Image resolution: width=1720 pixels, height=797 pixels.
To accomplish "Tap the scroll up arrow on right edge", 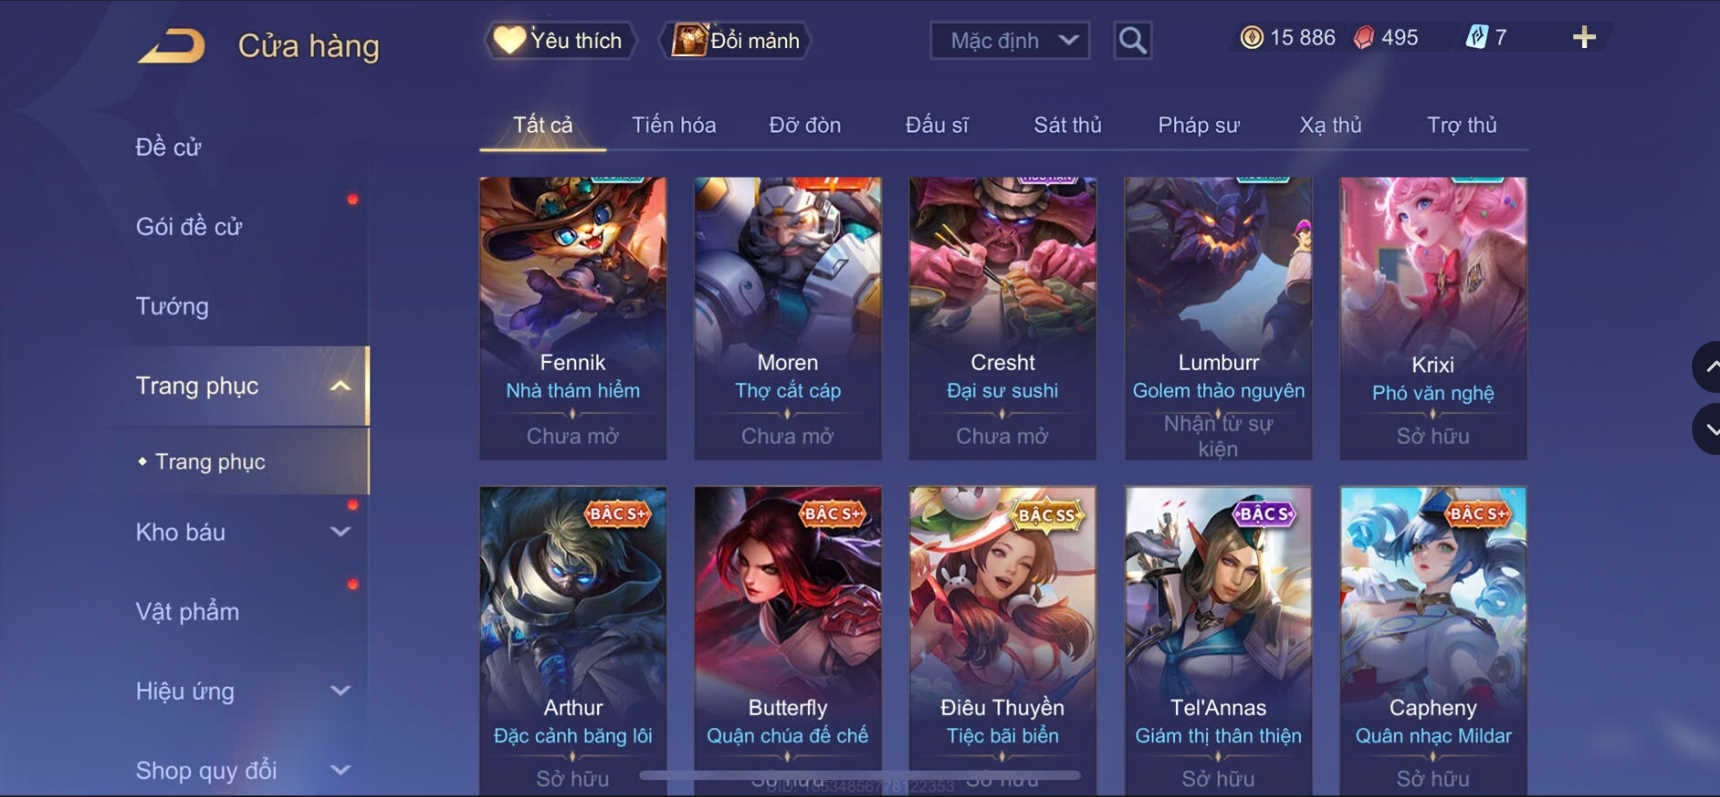I will pyautogui.click(x=1708, y=367).
